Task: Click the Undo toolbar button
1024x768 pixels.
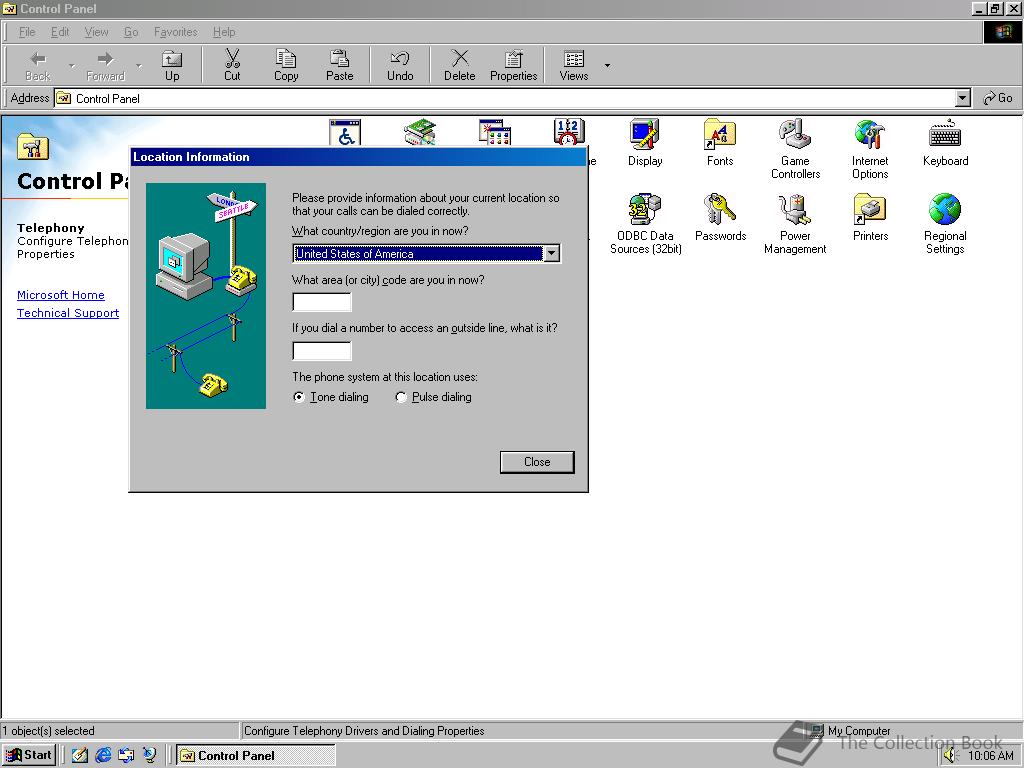Action: (x=400, y=65)
